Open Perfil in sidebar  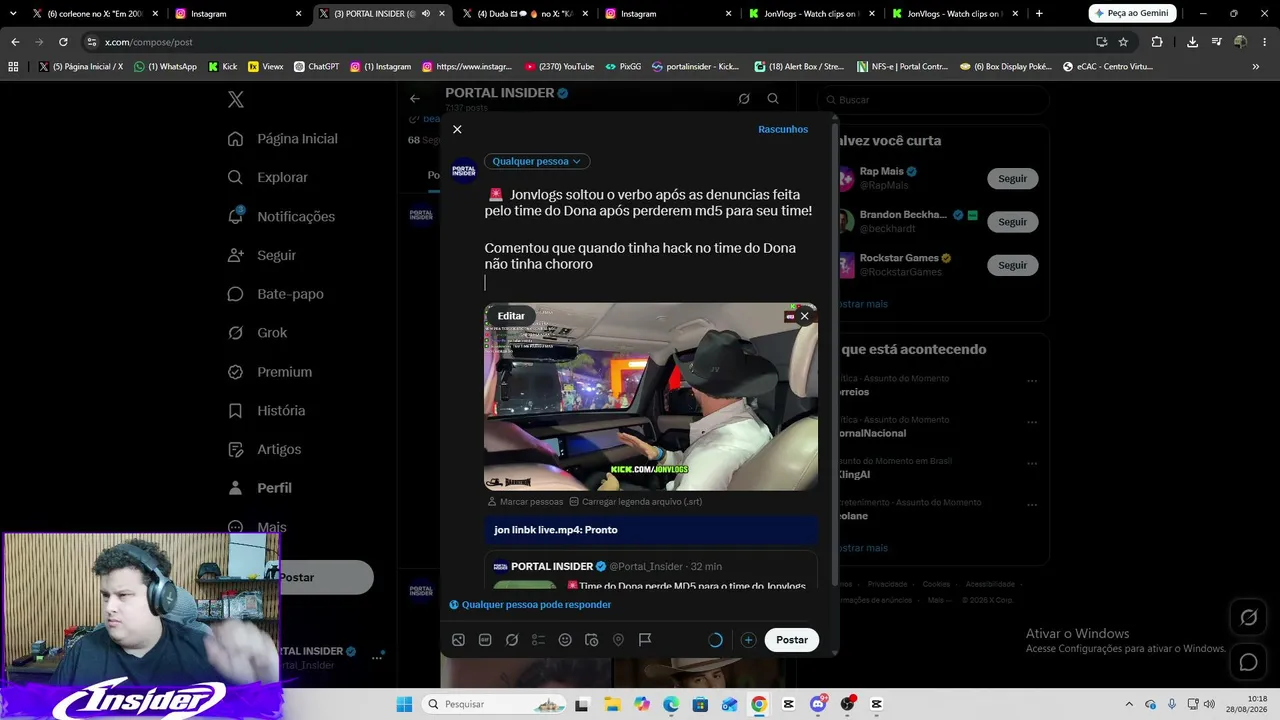point(260,488)
